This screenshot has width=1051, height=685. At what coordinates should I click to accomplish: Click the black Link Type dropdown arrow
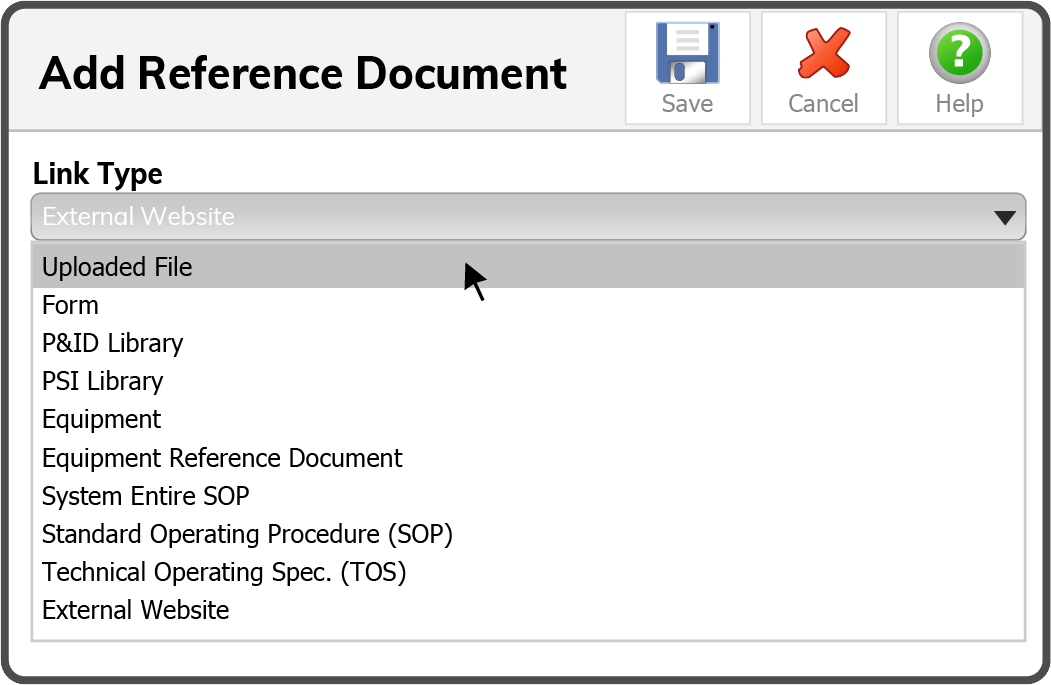pos(1004,218)
